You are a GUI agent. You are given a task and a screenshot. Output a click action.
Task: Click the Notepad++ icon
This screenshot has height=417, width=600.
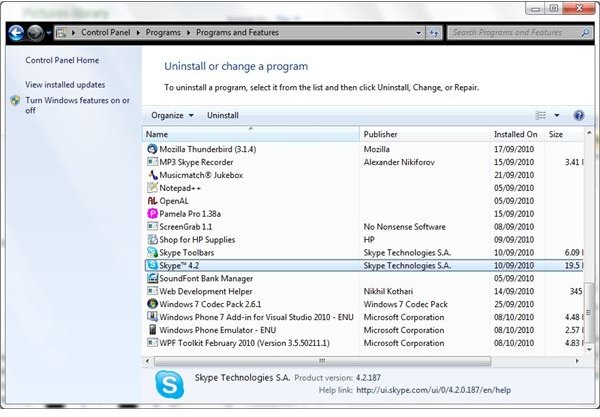(152, 187)
